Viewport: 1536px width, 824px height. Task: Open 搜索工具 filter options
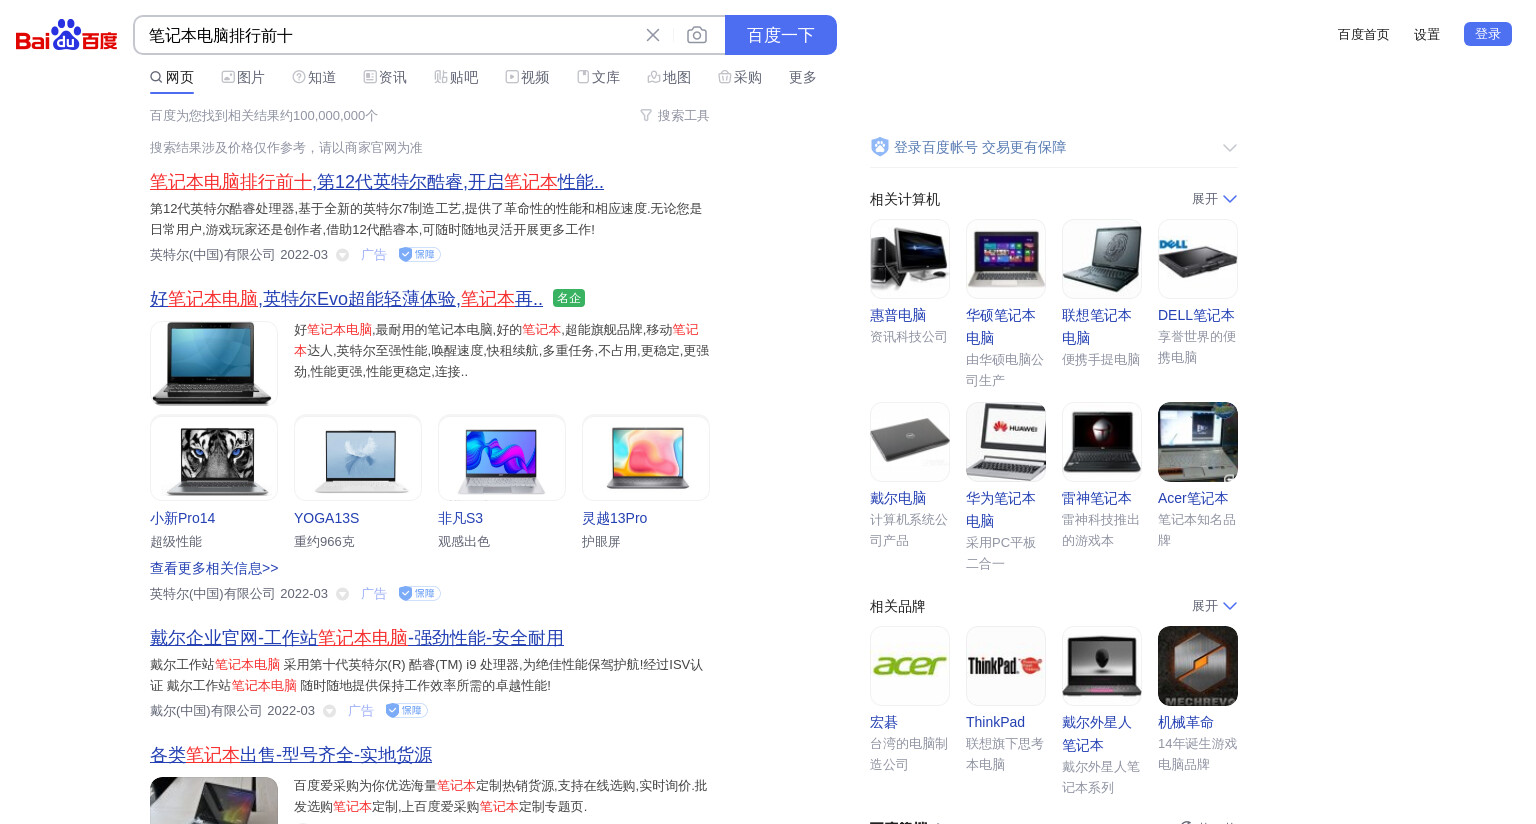[675, 115]
